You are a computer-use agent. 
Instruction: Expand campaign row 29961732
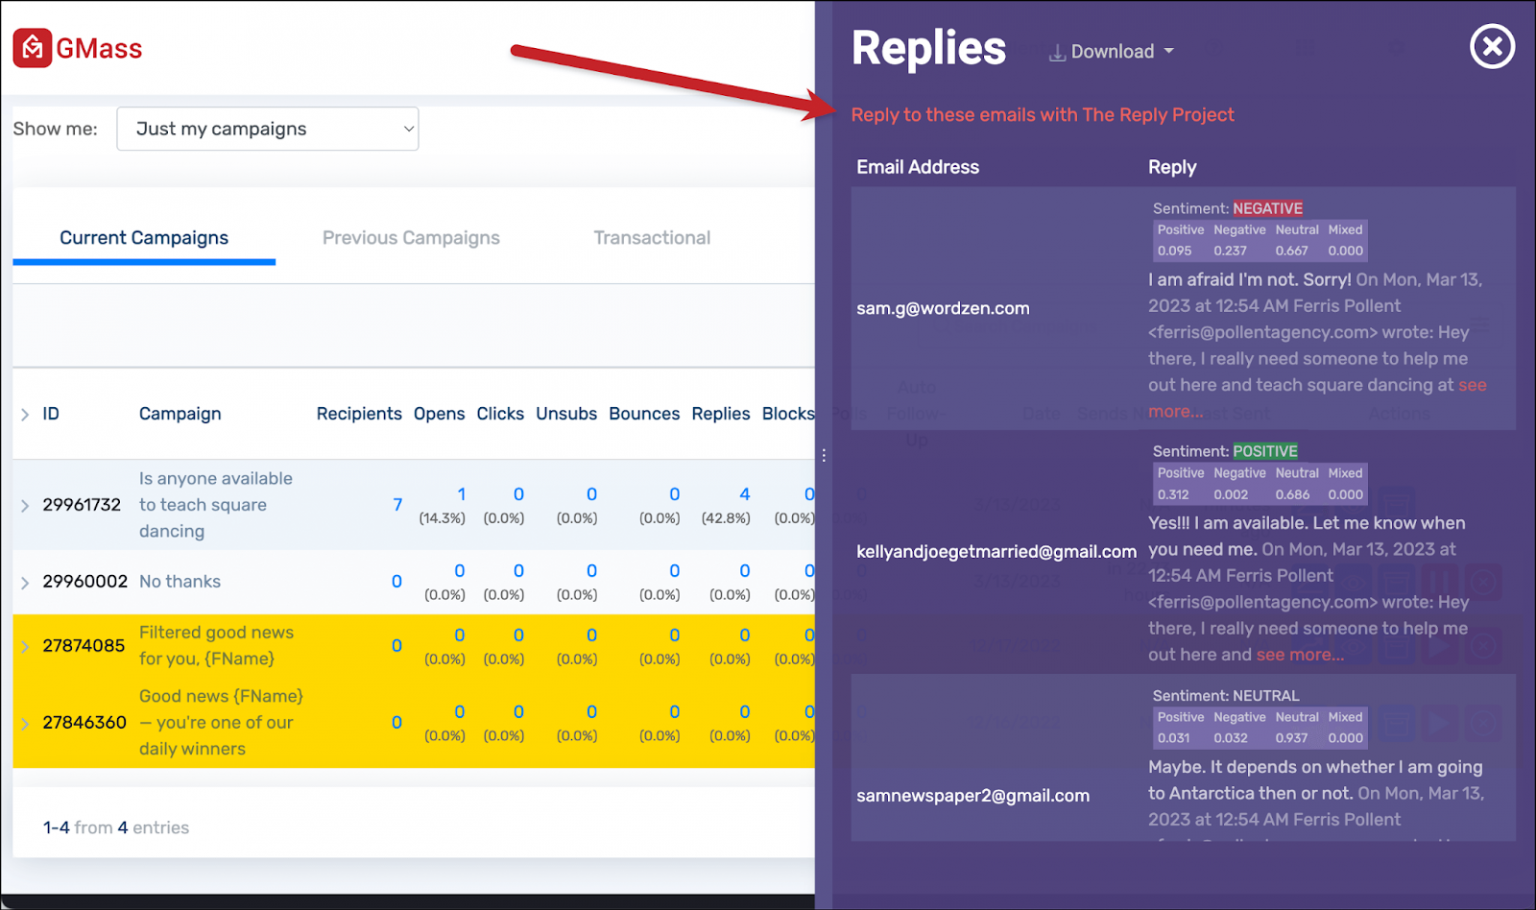click(x=25, y=505)
